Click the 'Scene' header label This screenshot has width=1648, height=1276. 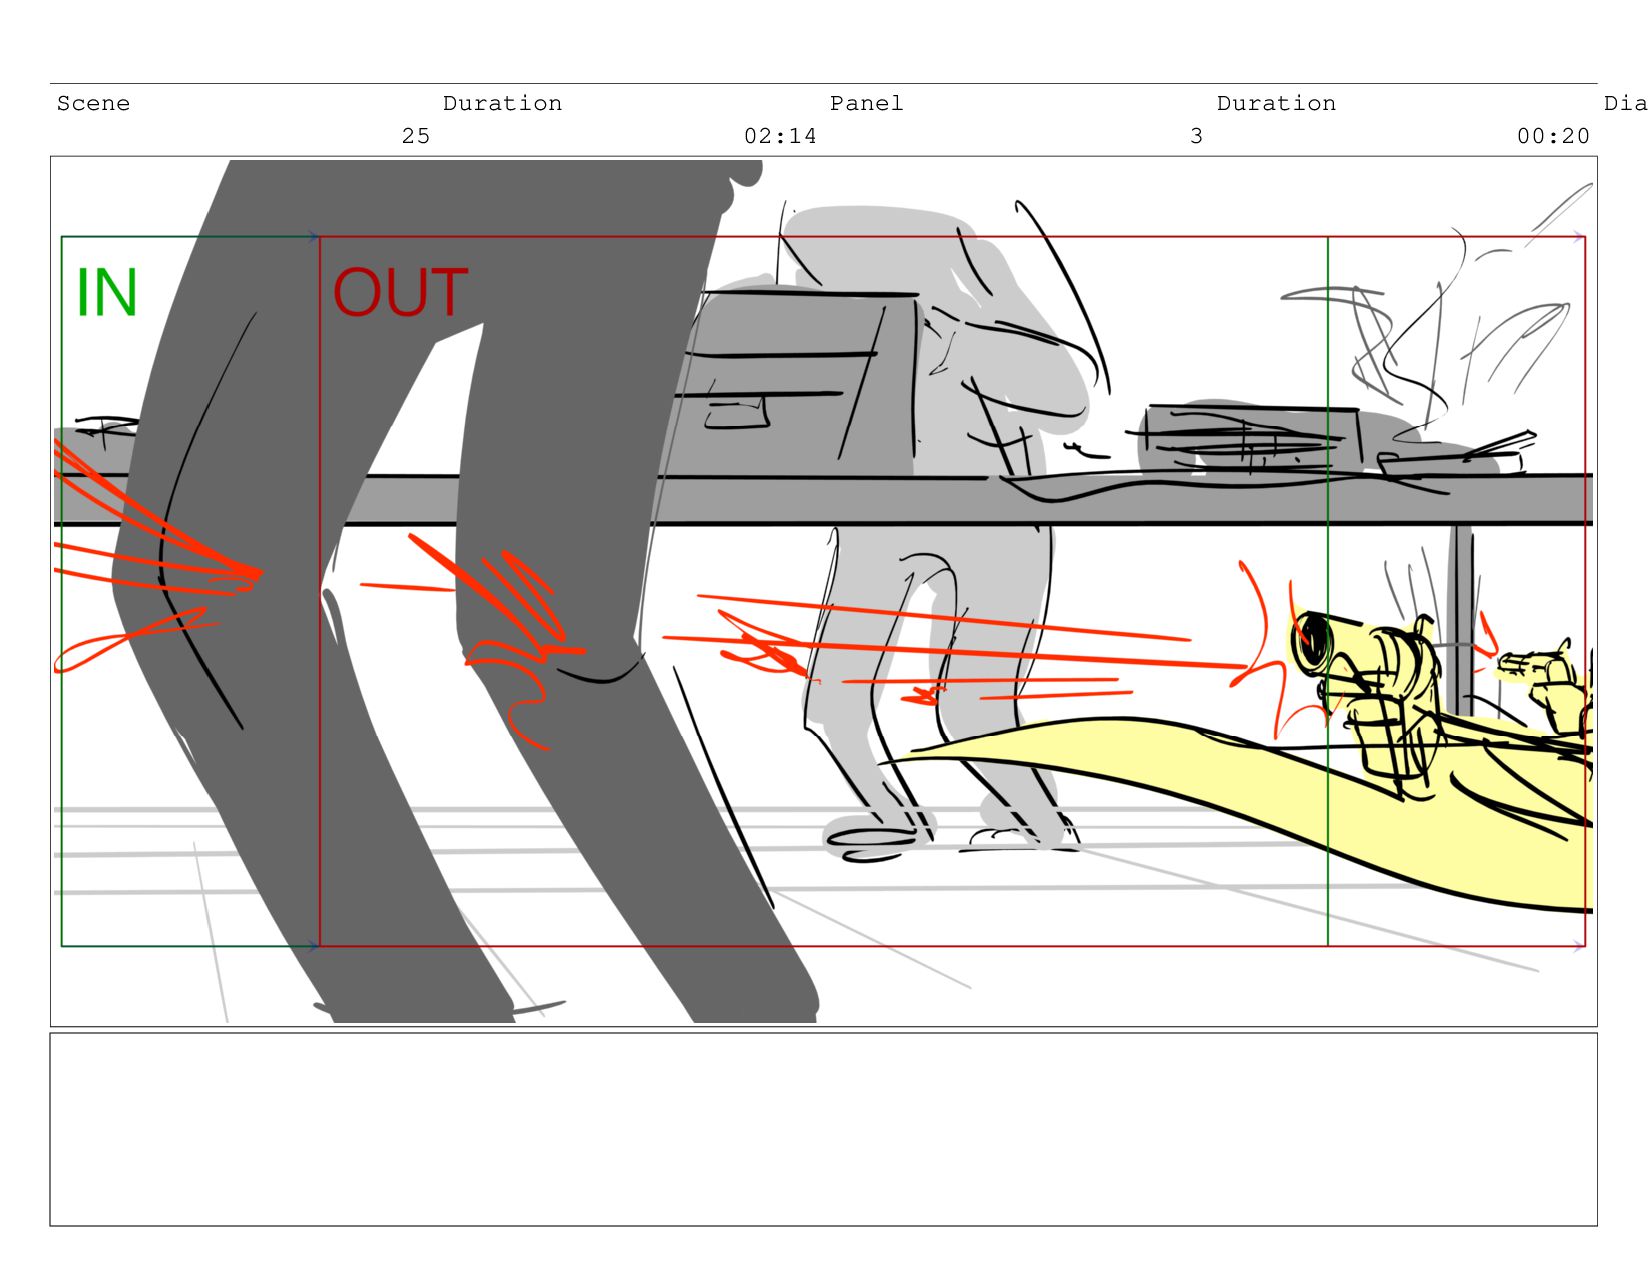pos(93,103)
